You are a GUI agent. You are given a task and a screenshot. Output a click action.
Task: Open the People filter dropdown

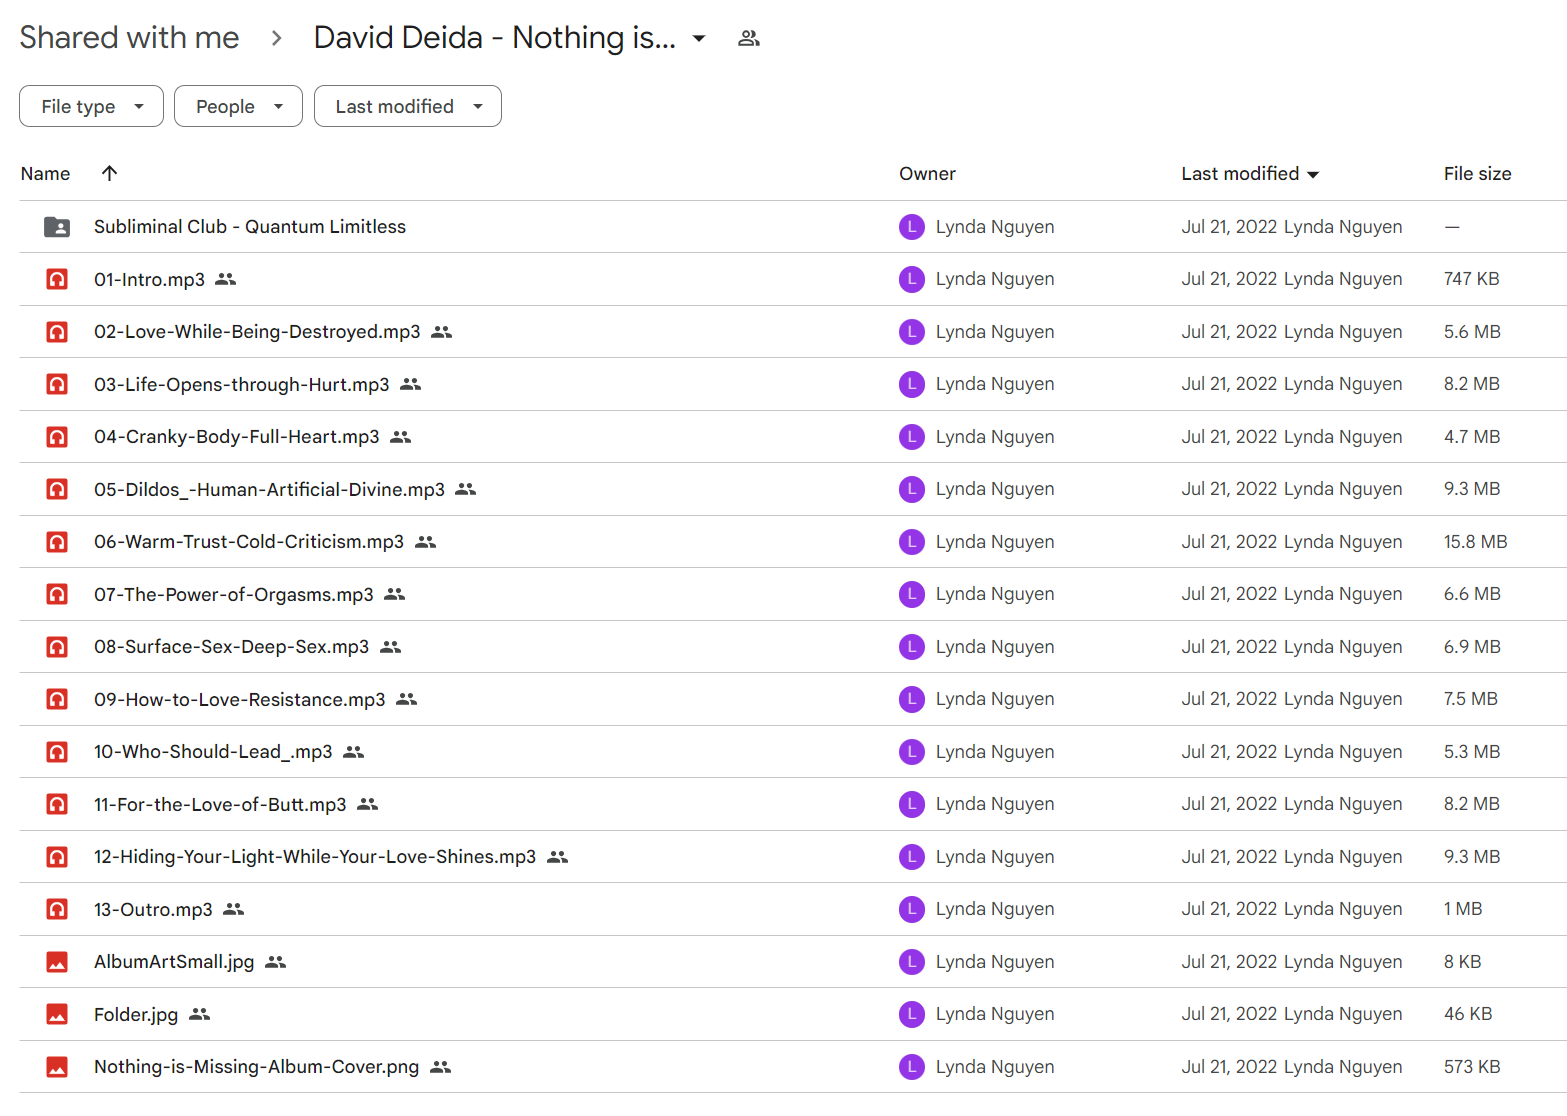(x=238, y=106)
